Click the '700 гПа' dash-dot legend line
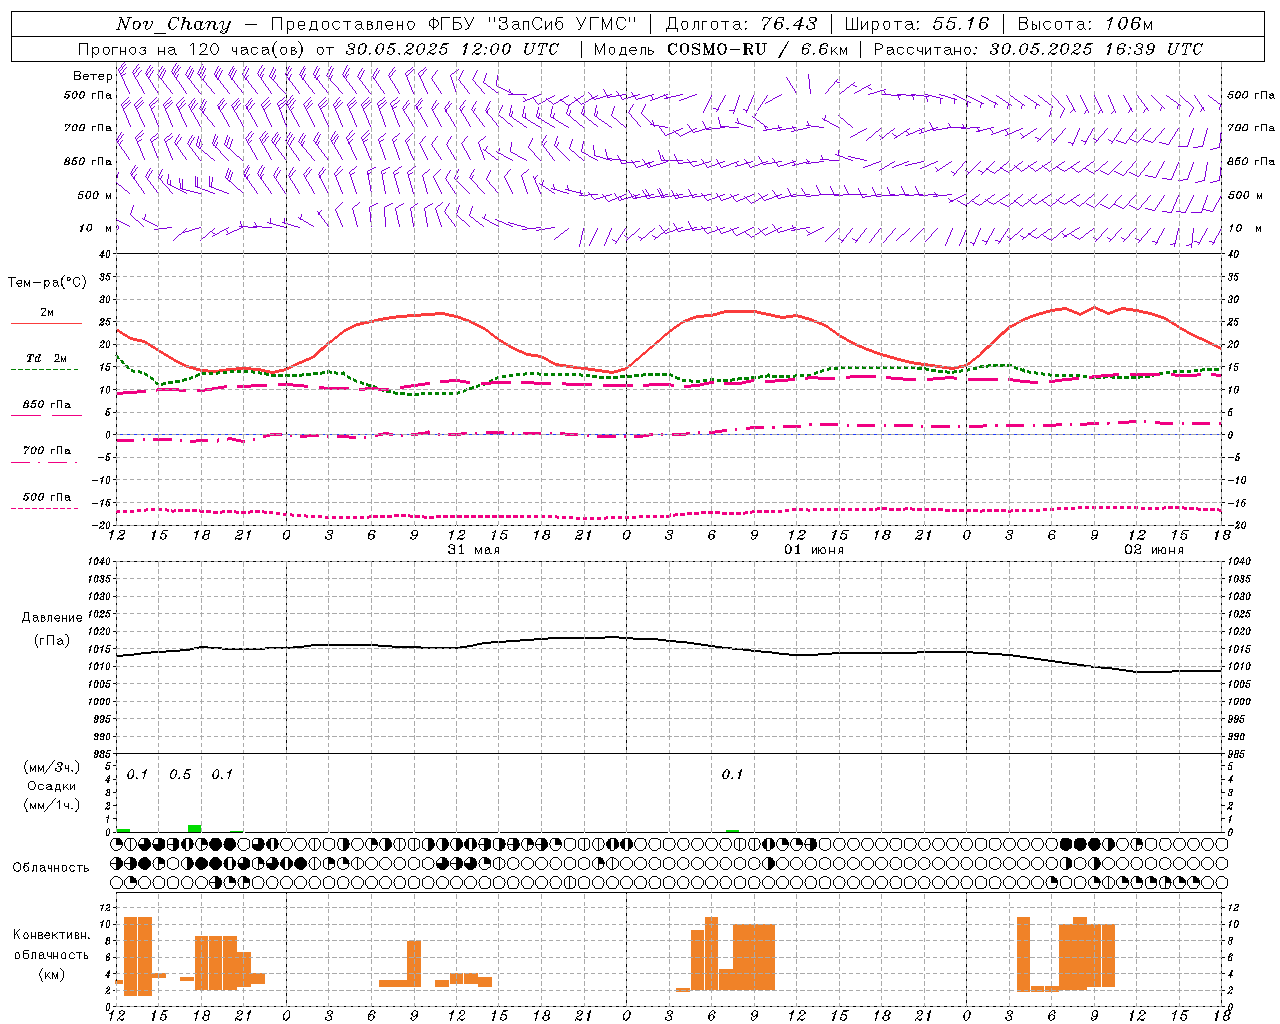Viewport: 1280px width, 1024px height. point(44,462)
